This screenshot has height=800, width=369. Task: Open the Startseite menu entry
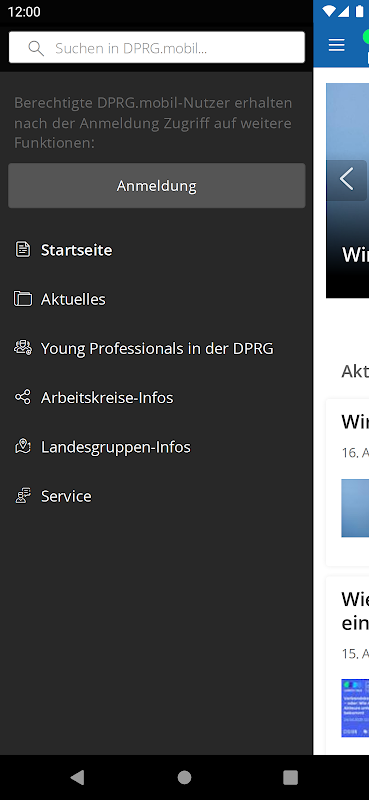[x=77, y=250]
